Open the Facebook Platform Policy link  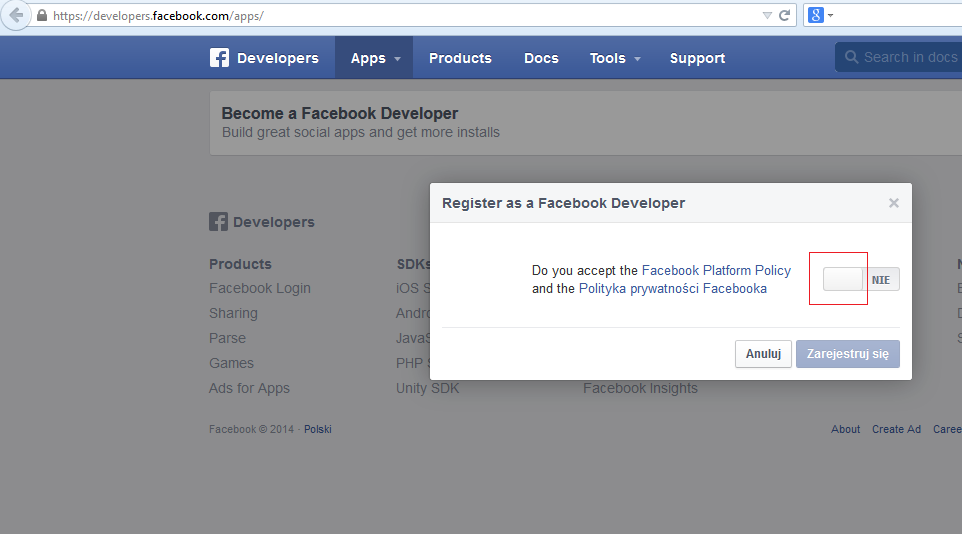point(716,271)
